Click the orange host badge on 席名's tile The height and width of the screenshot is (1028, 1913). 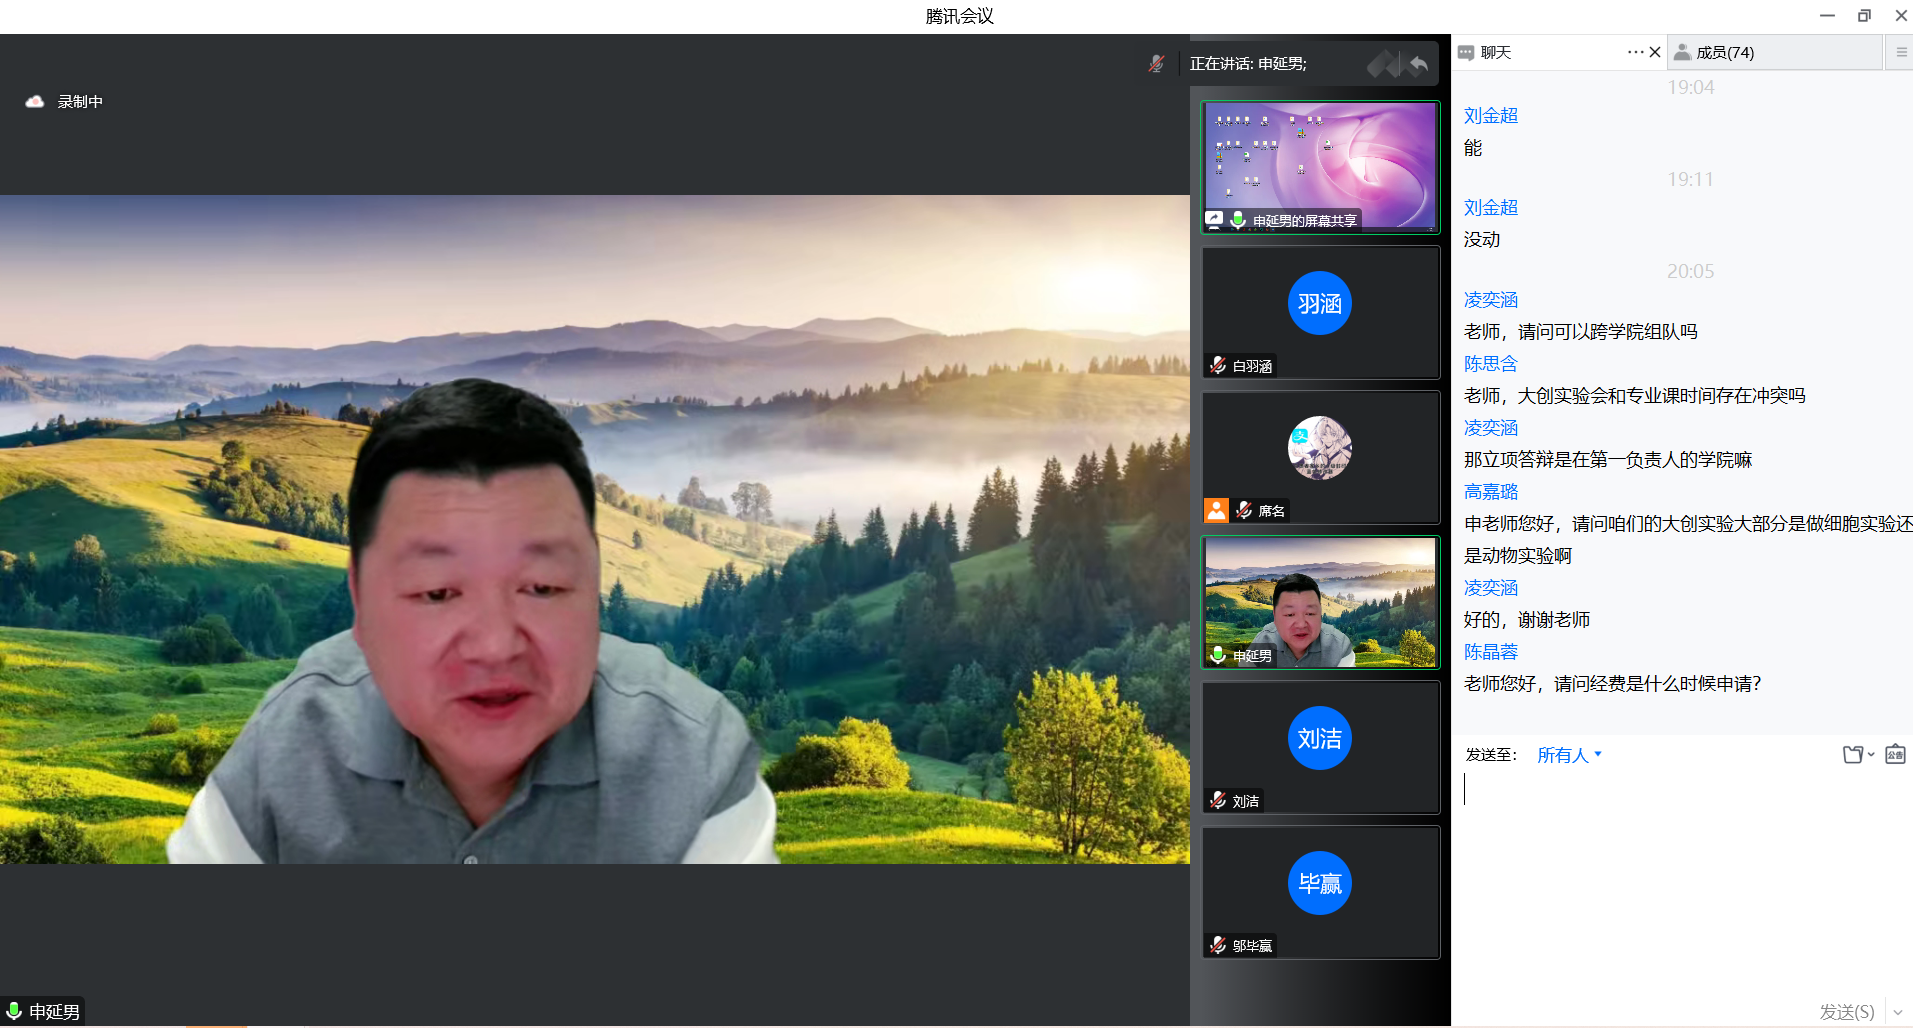(1216, 511)
